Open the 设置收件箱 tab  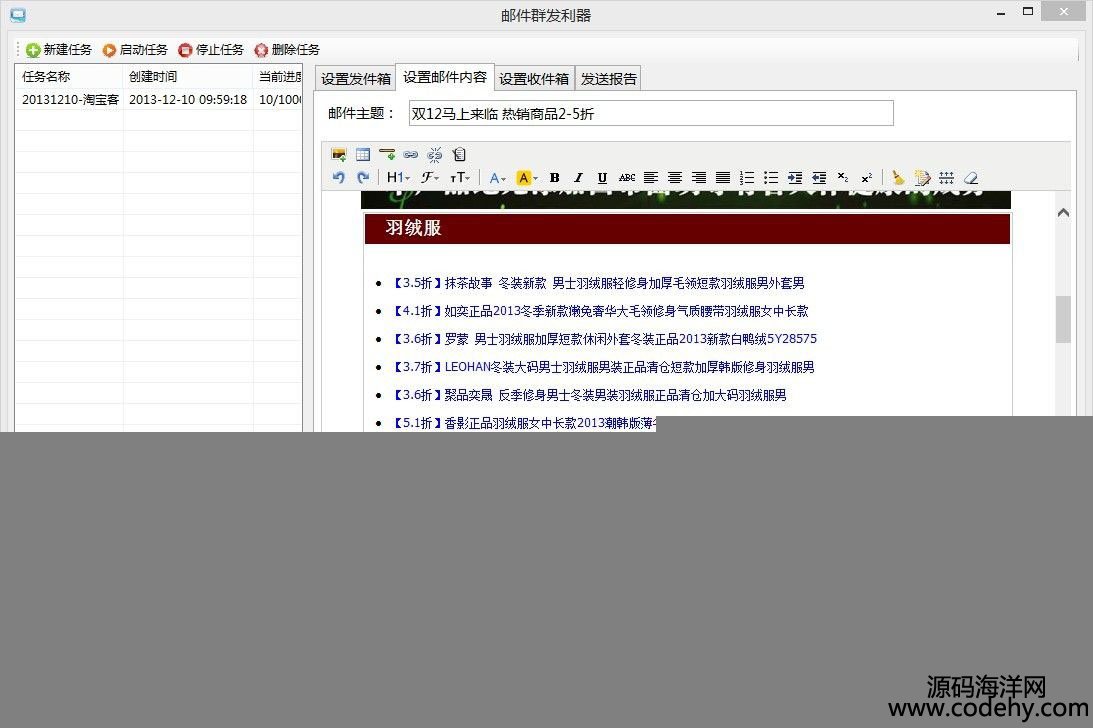click(534, 79)
